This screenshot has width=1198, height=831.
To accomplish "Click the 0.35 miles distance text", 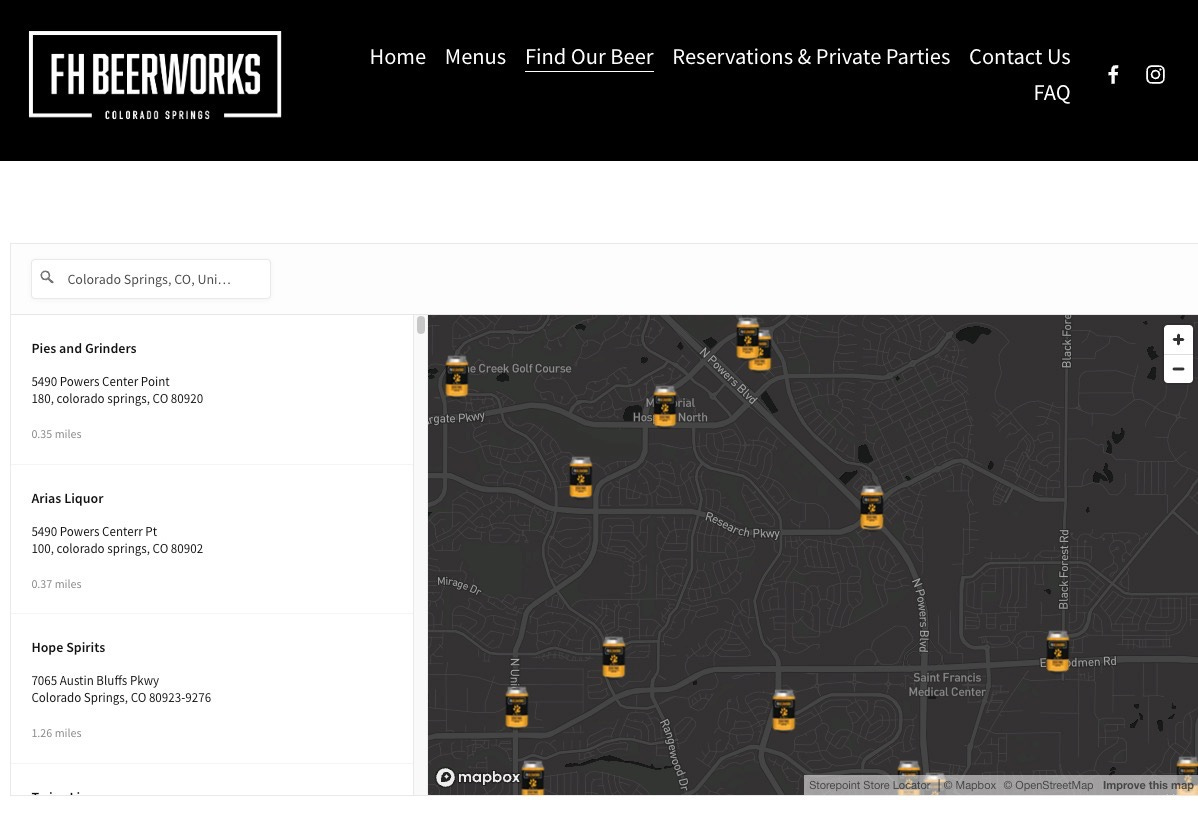I will pos(57,434).
